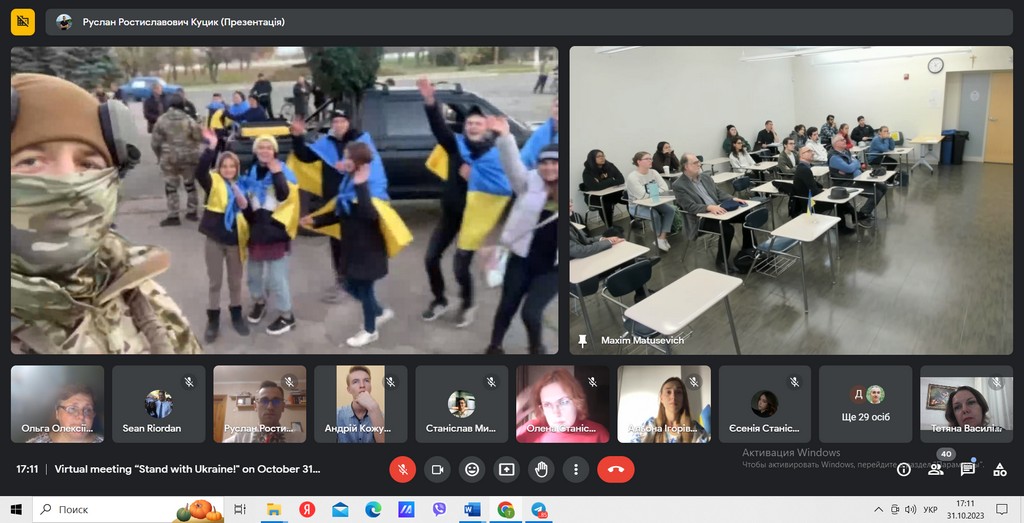Unmute the microphone in the call bar
Screen dimensions: 1024x523
click(402, 469)
